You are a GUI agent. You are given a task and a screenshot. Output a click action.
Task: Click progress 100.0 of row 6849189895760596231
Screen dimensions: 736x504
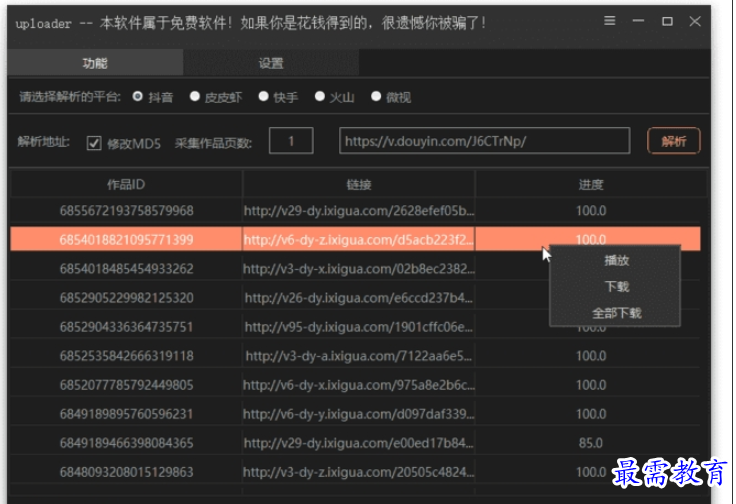tap(590, 414)
